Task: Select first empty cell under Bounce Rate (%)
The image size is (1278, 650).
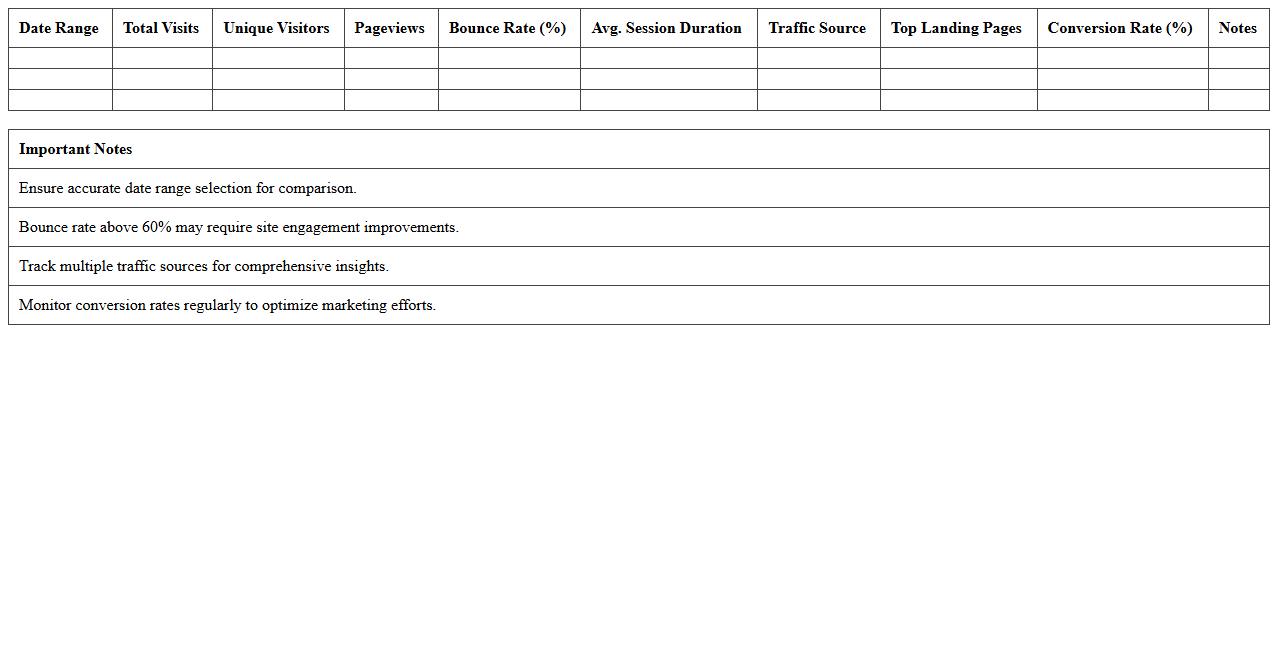Action: click(508, 58)
